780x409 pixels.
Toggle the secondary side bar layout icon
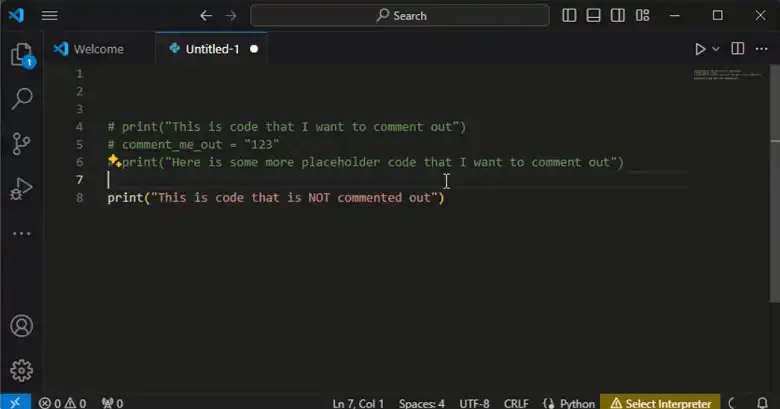pyautogui.click(x=618, y=15)
